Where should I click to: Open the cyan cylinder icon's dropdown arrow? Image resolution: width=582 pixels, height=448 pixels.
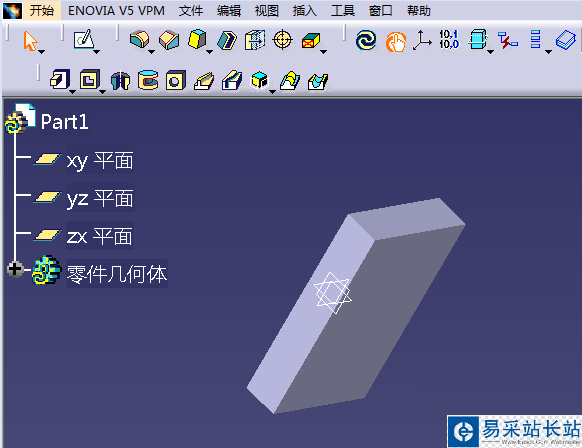[x=490, y=52]
